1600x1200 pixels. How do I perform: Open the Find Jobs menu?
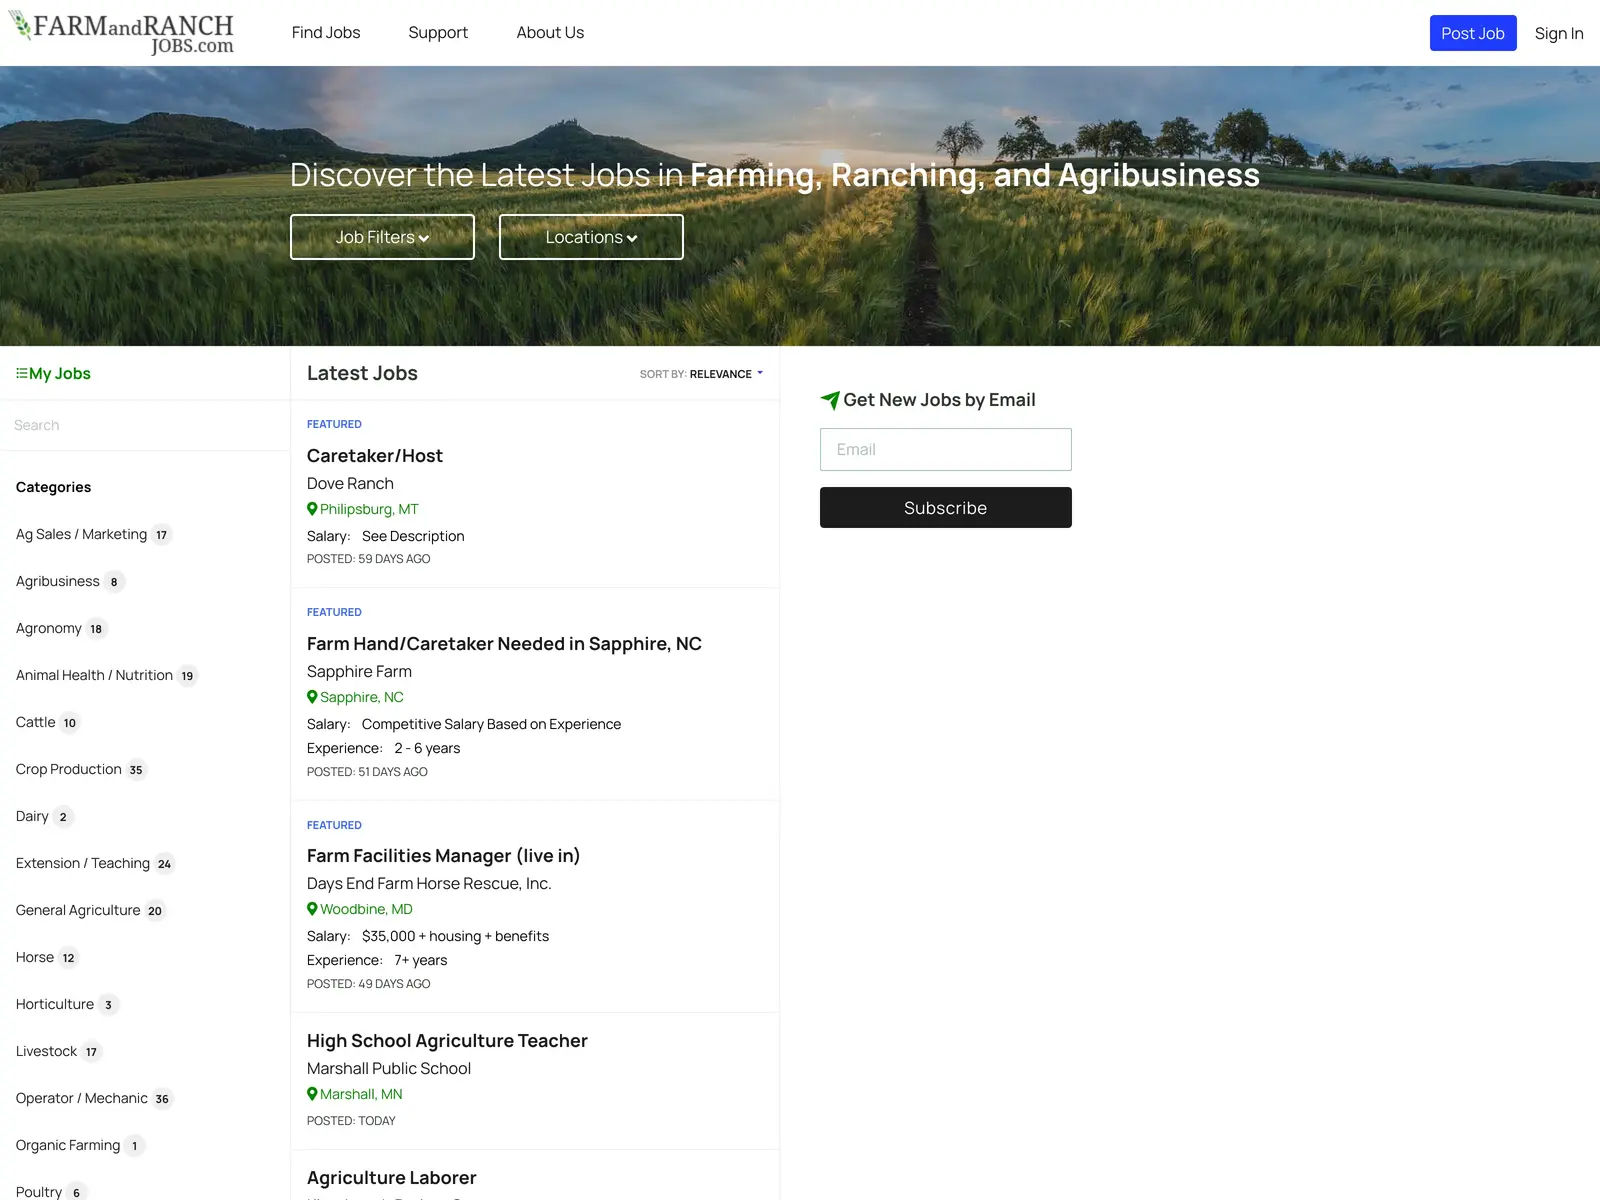tap(326, 33)
